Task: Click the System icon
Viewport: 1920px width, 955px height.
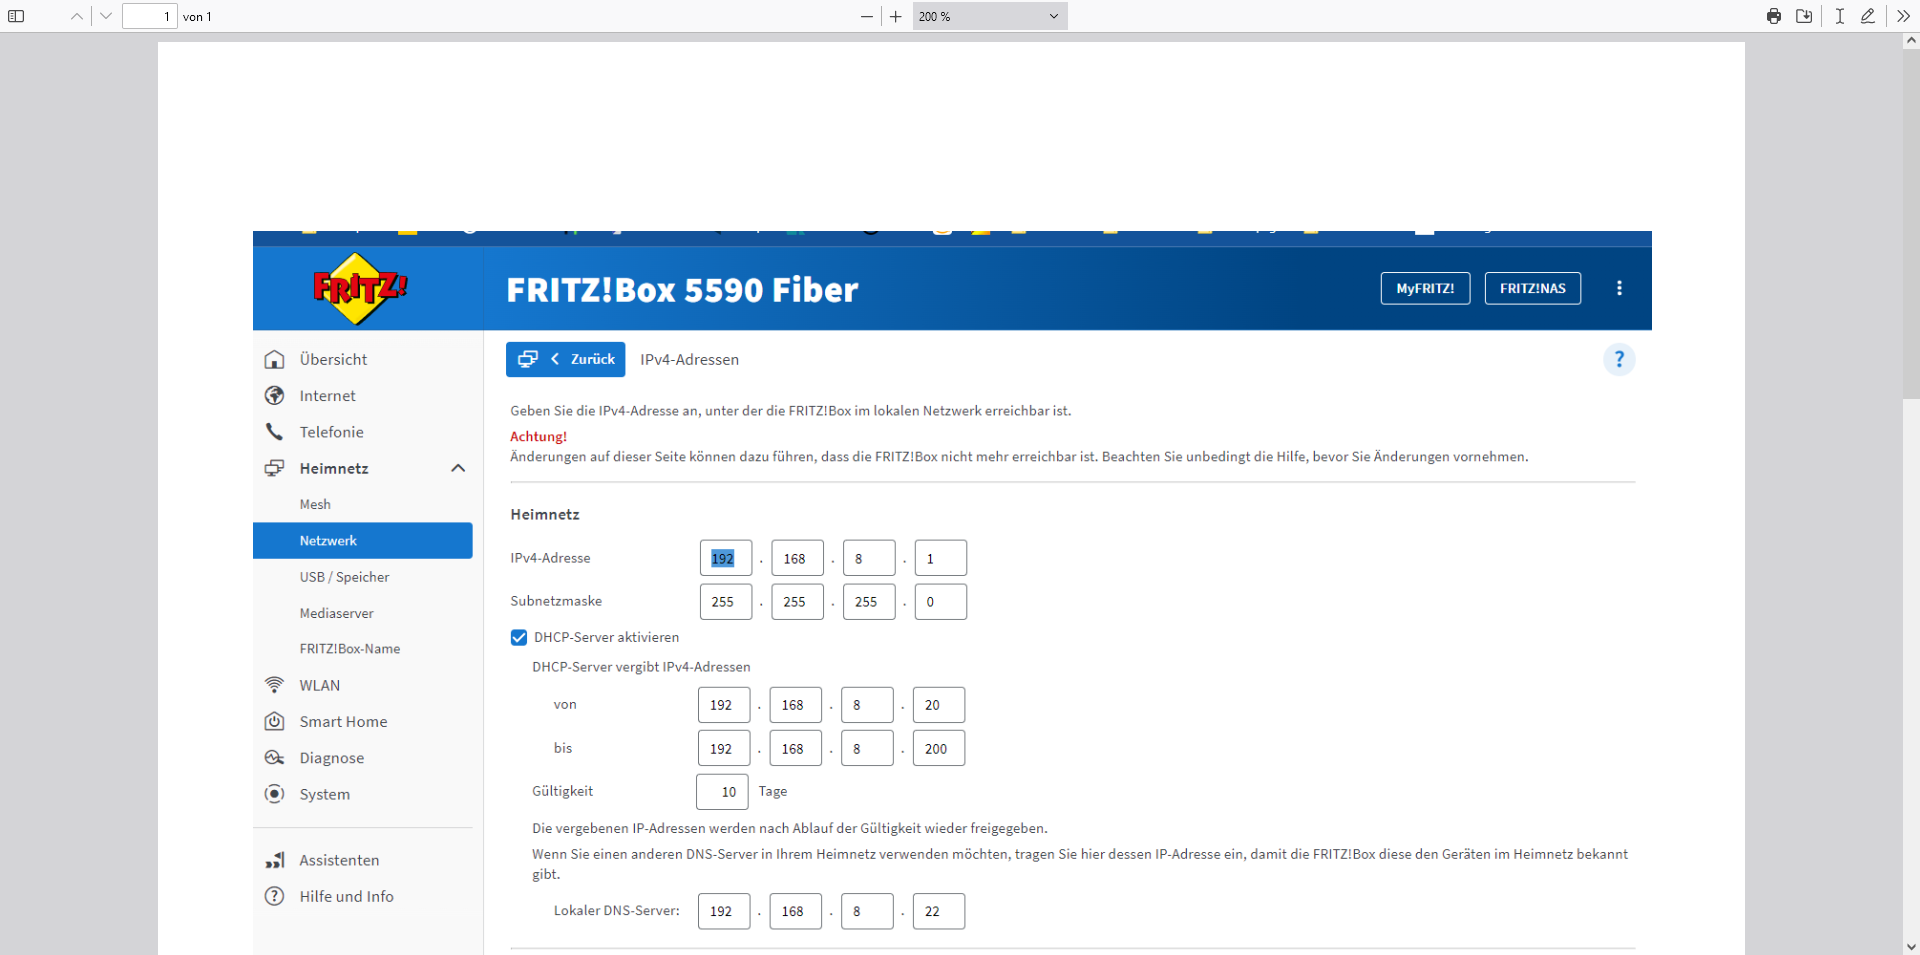Action: click(274, 794)
